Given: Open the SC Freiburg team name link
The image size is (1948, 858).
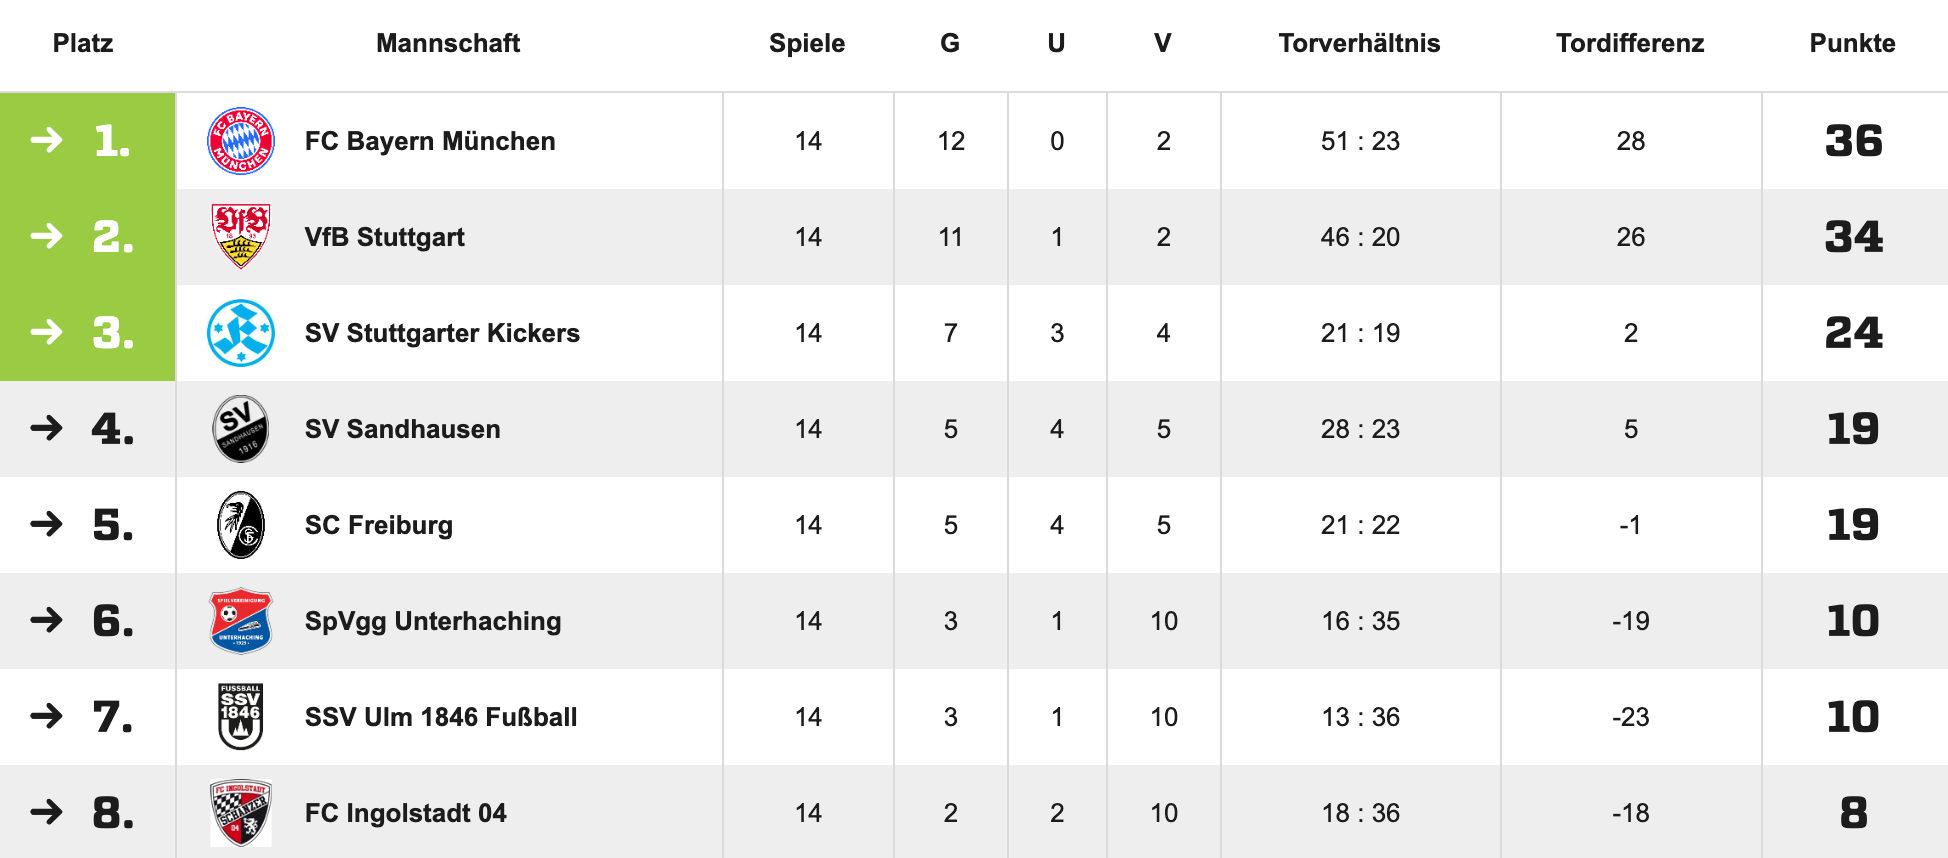Looking at the screenshot, I should pyautogui.click(x=378, y=525).
